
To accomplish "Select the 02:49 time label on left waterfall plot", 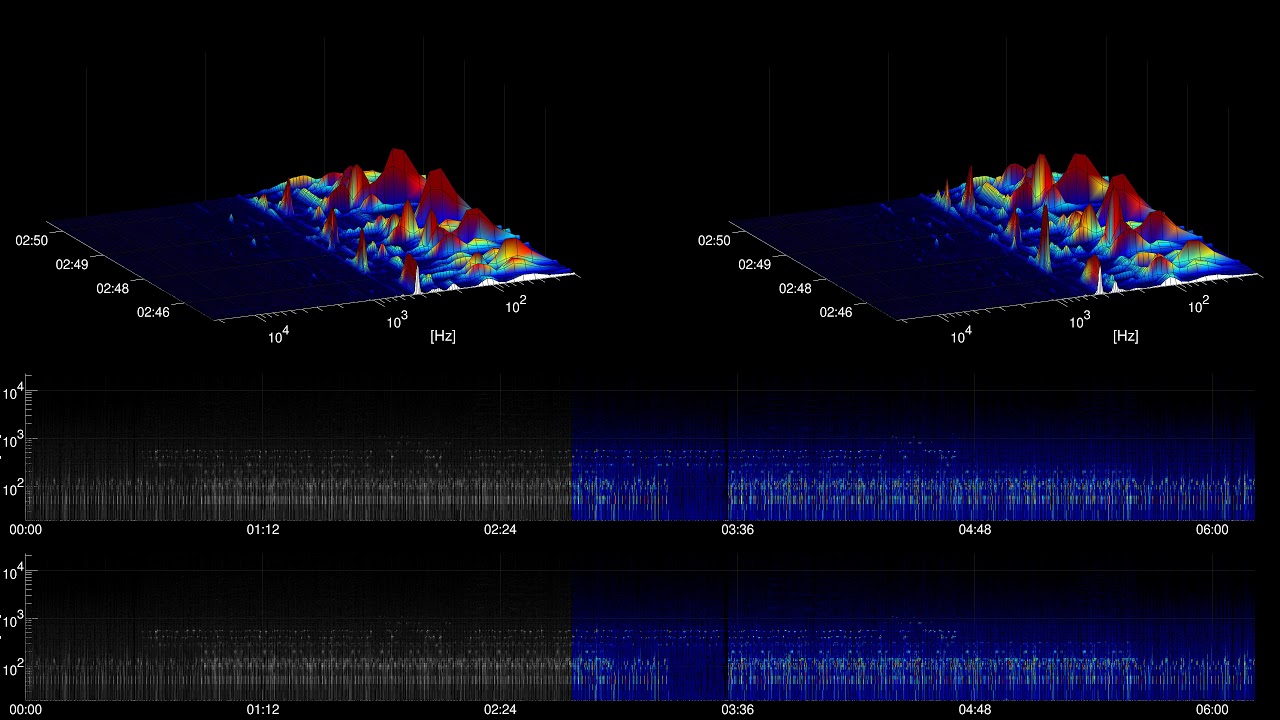I will 70,264.
